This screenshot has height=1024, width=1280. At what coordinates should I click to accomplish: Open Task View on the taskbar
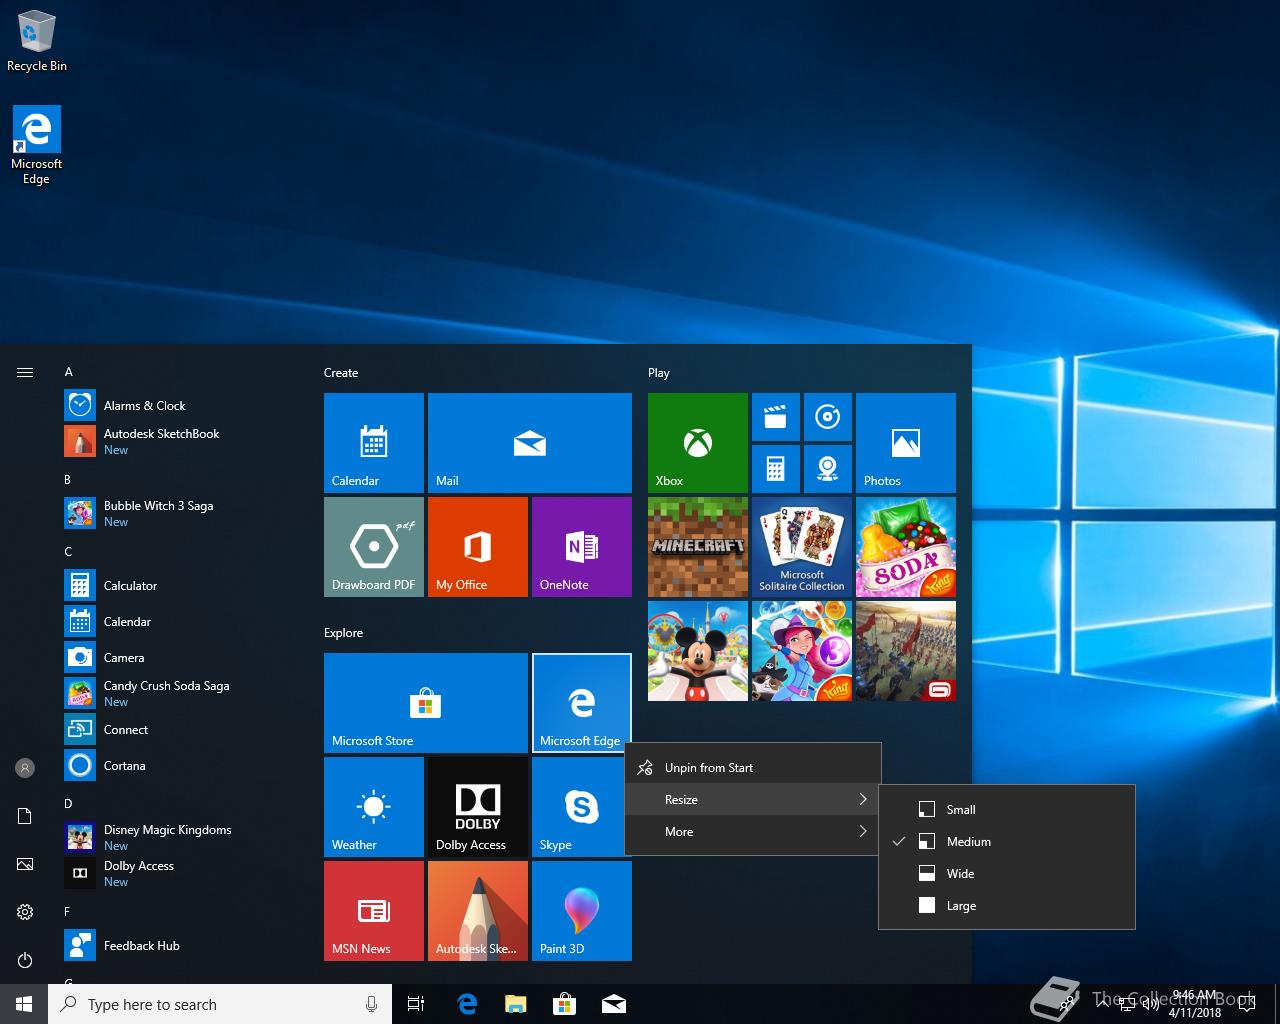pyautogui.click(x=416, y=1004)
